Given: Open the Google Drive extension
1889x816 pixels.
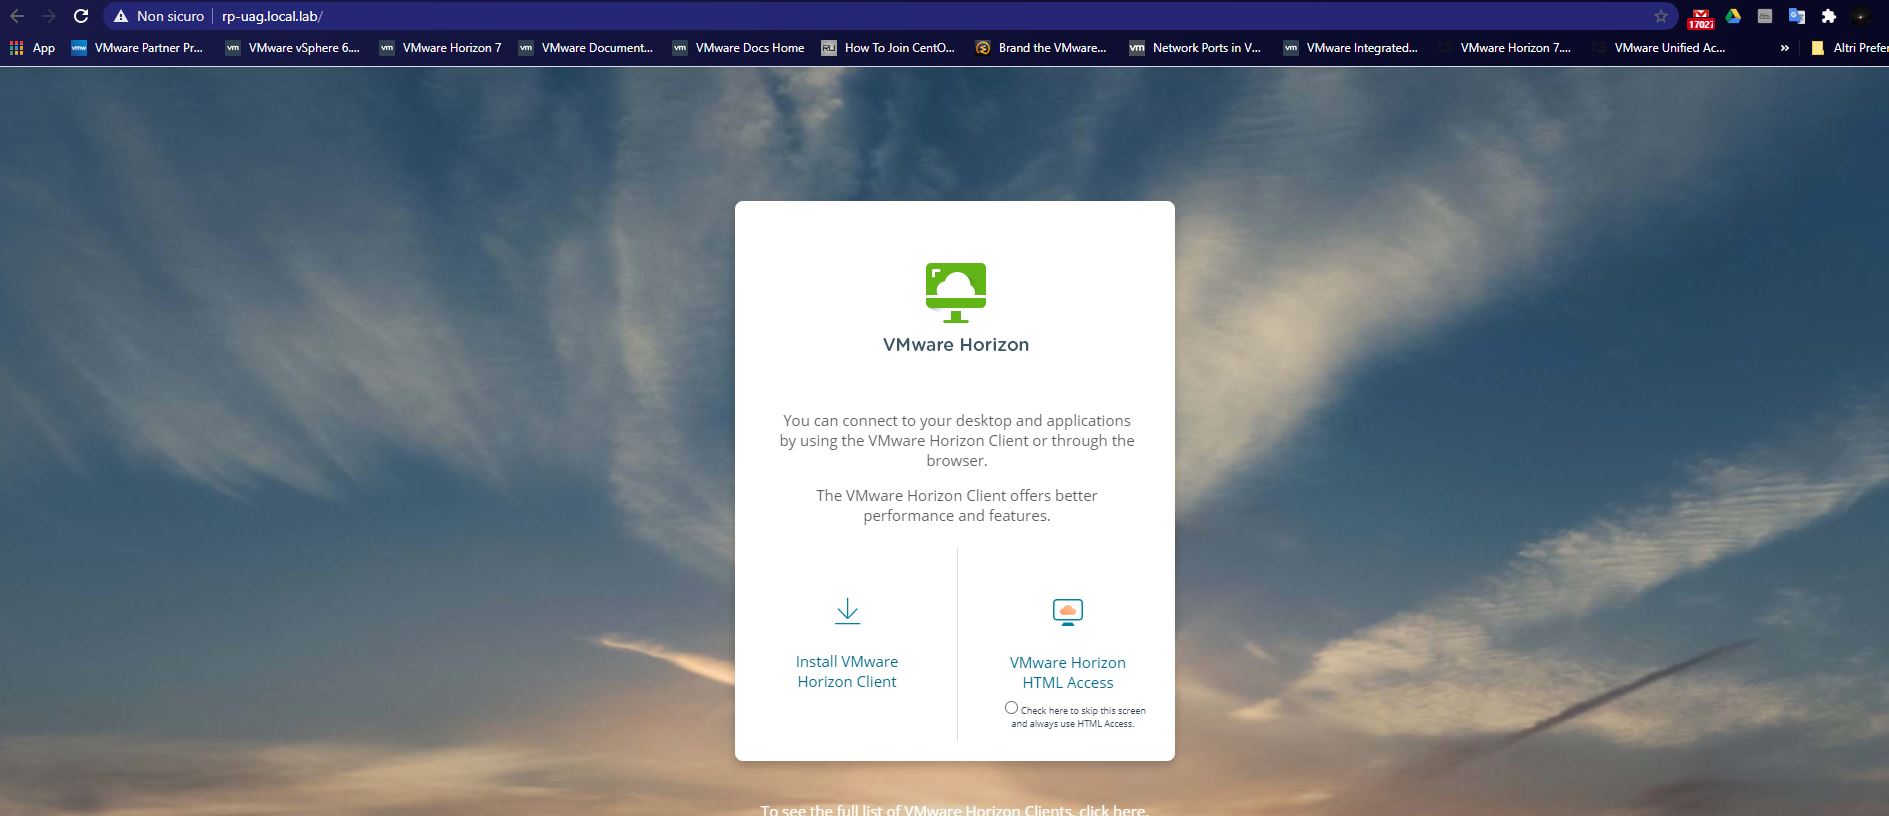Looking at the screenshot, I should 1733,16.
